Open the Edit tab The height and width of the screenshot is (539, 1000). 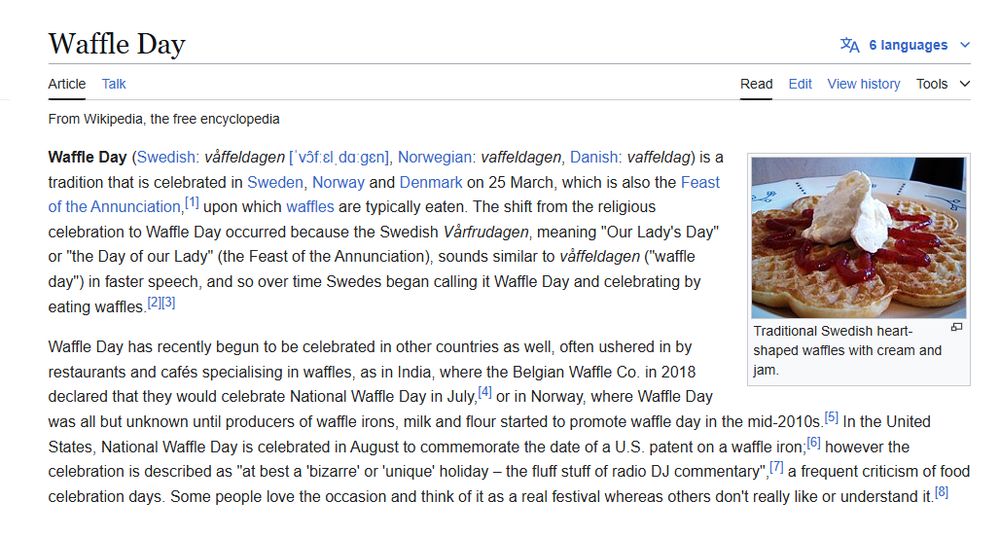click(800, 84)
